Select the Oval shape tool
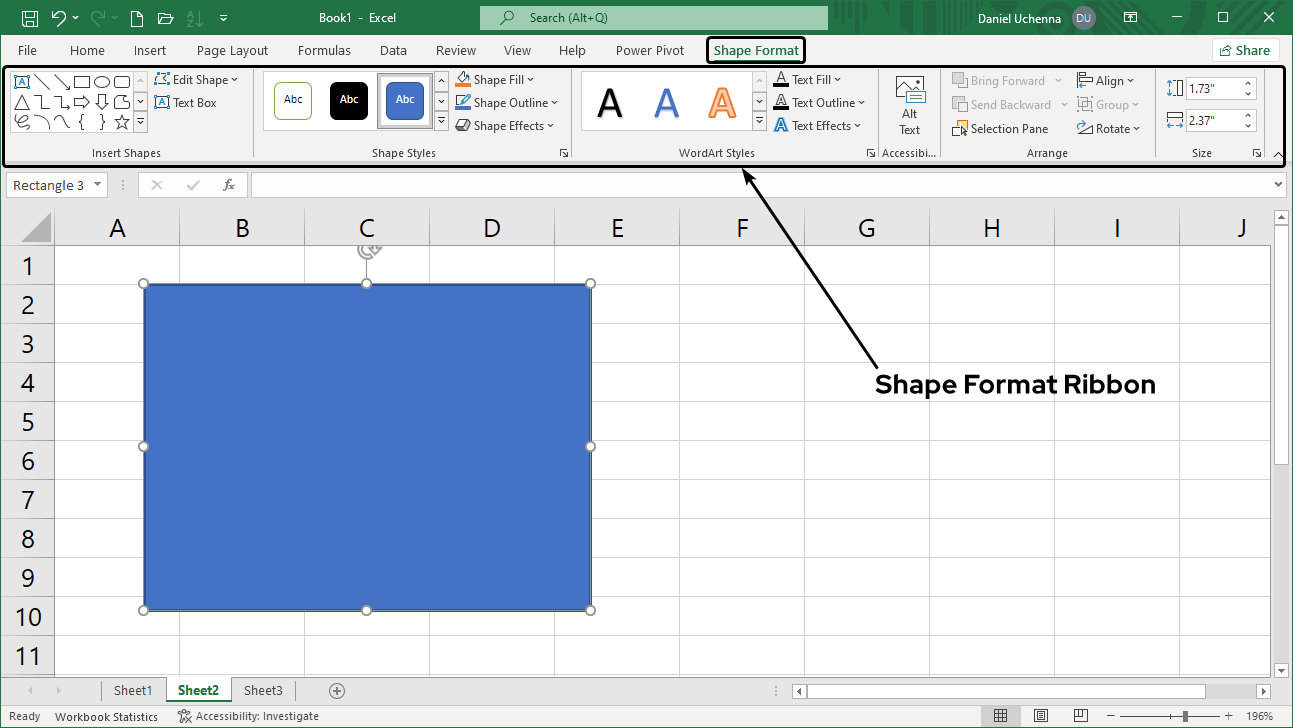The width and height of the screenshot is (1293, 728). tap(102, 82)
